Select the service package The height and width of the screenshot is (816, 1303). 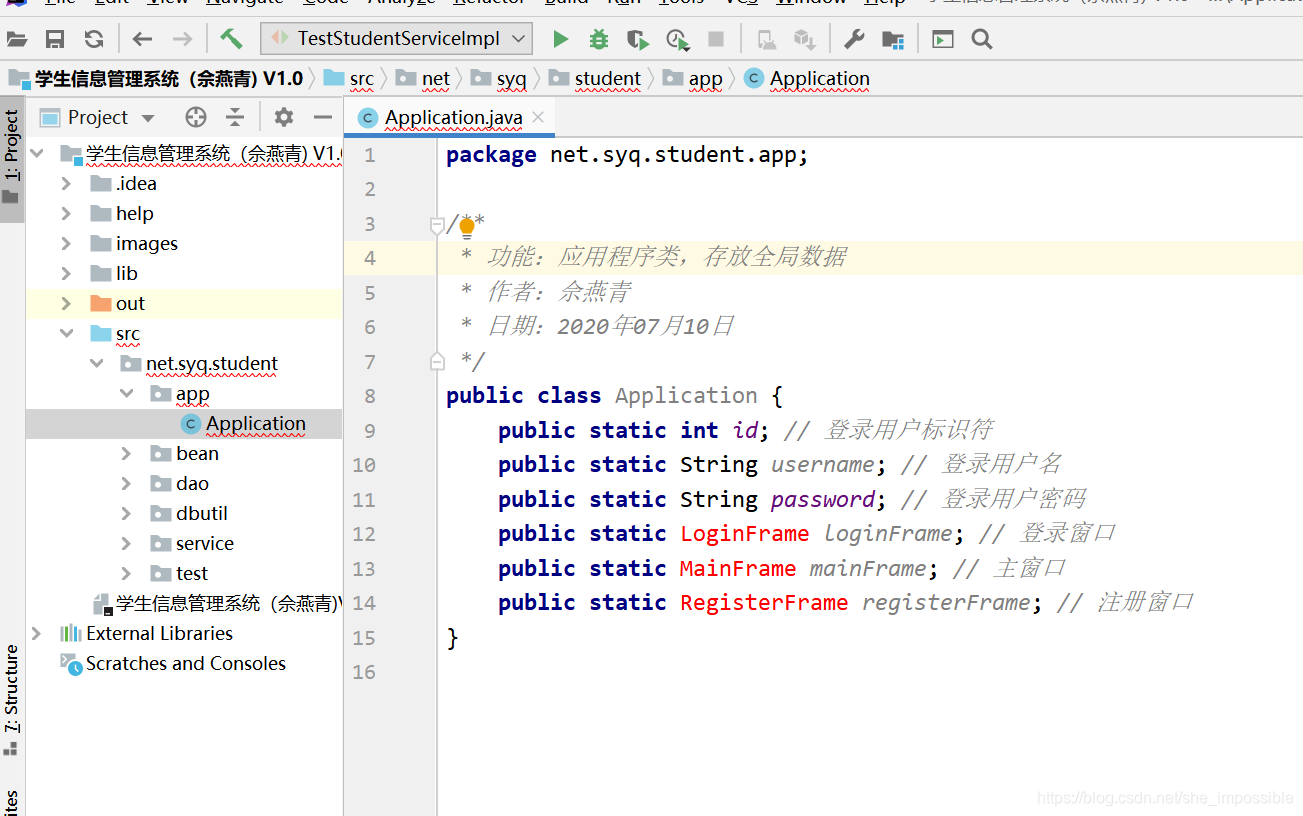tap(204, 543)
